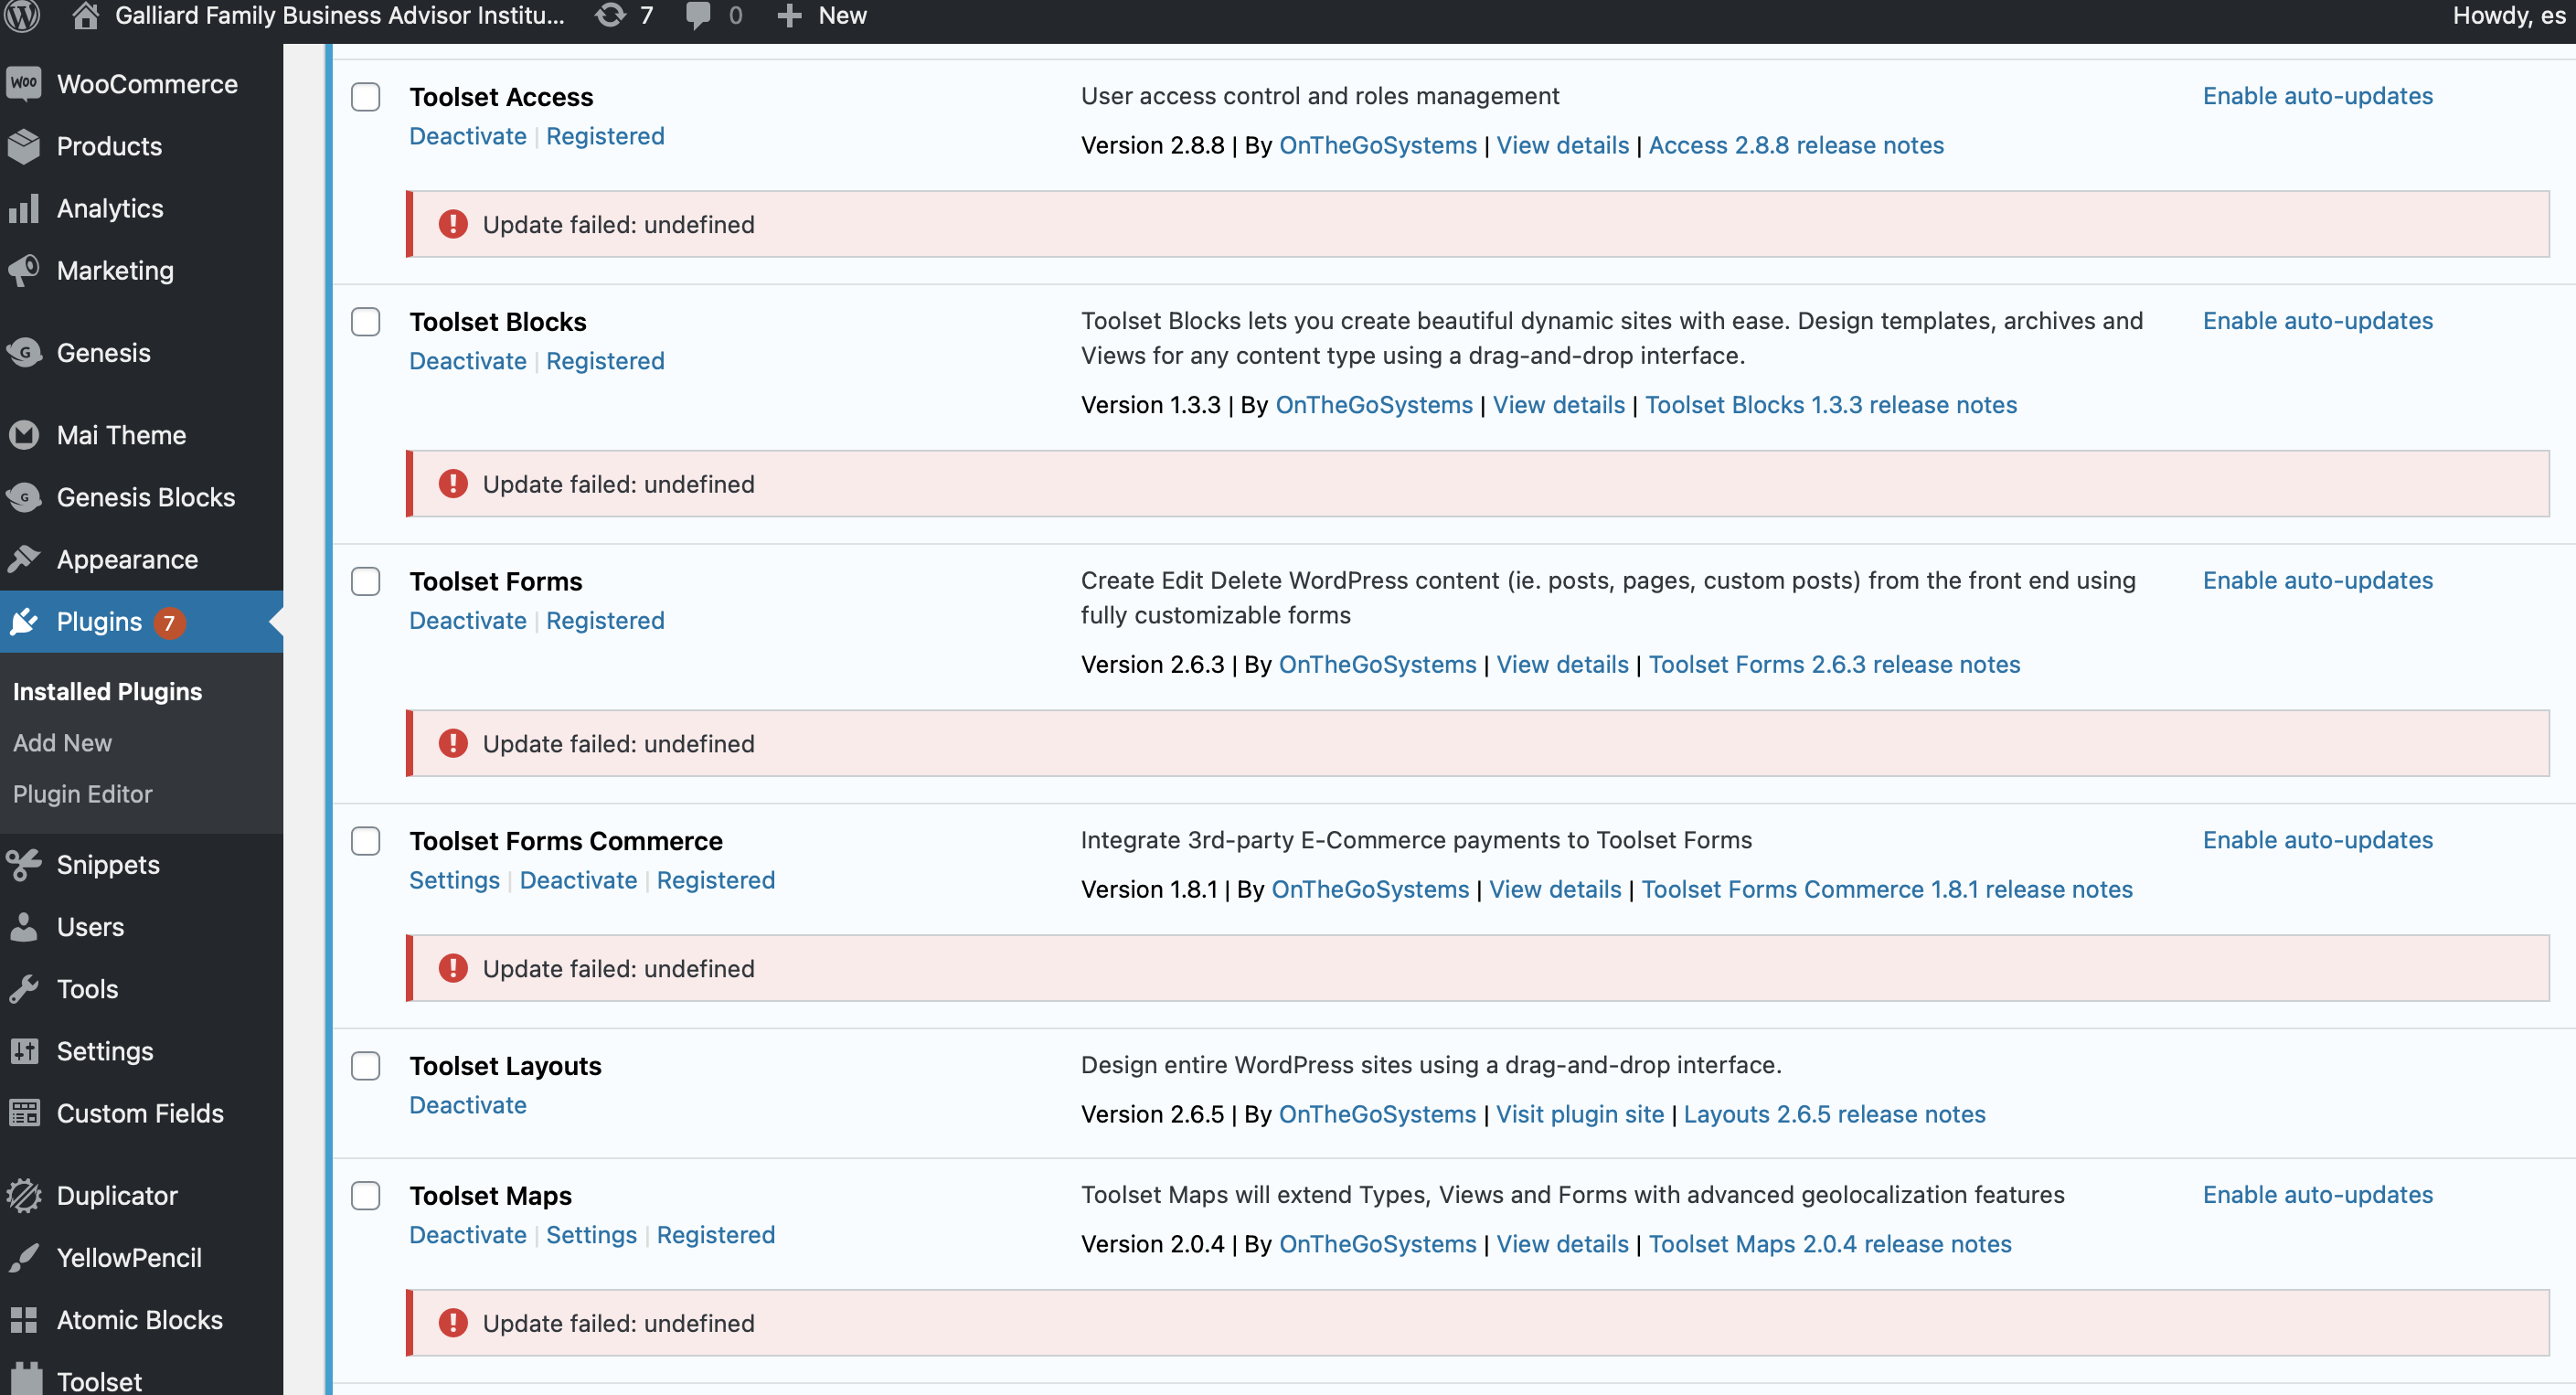Click Version 2.6.5 text for Layouts

[1152, 1114]
